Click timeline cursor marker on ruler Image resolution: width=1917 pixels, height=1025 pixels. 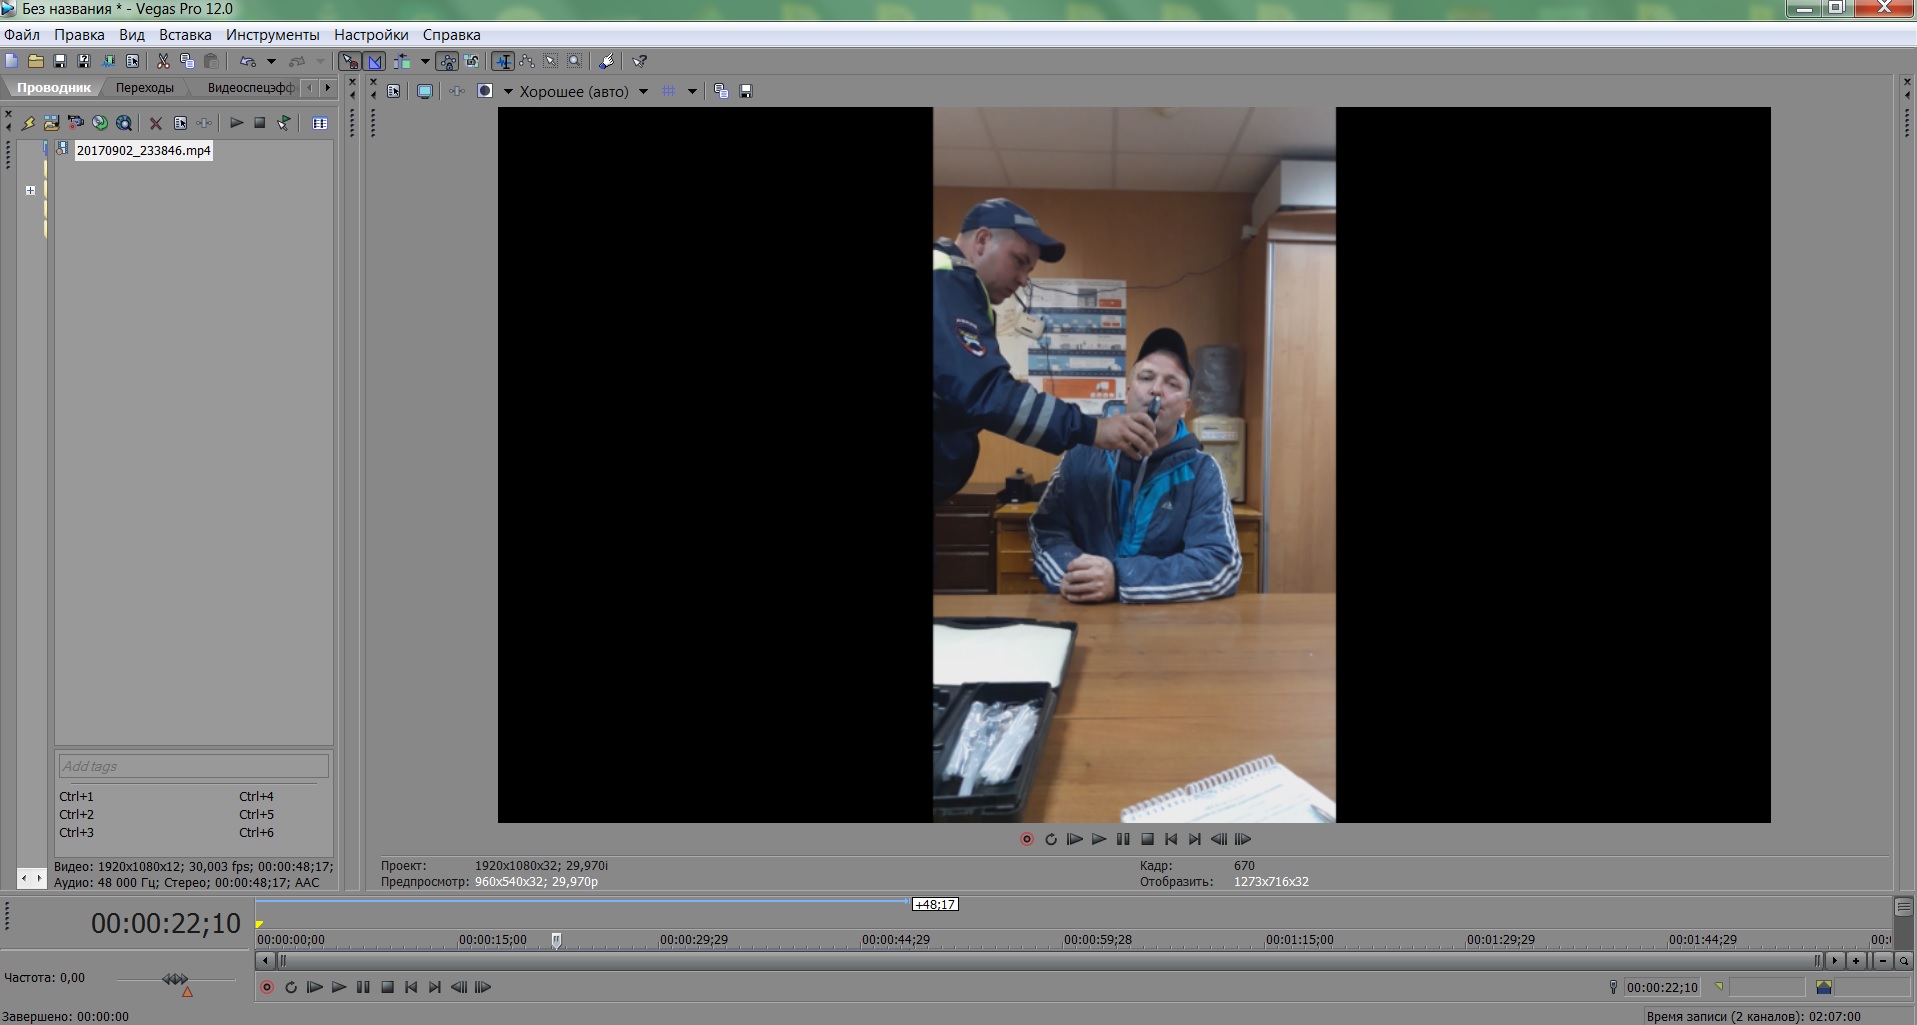coord(557,940)
